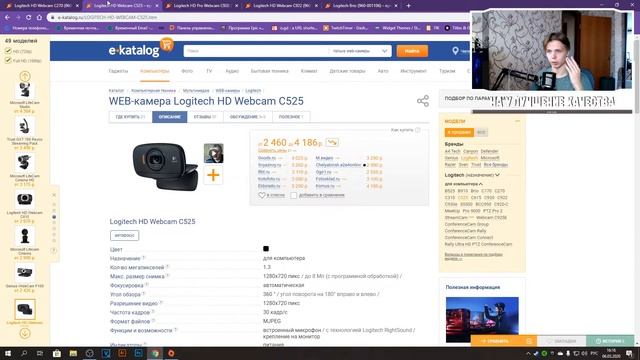The height and width of the screenshot is (360, 640).
Task: Open the Windows Start menu
Action: (x=8, y=353)
